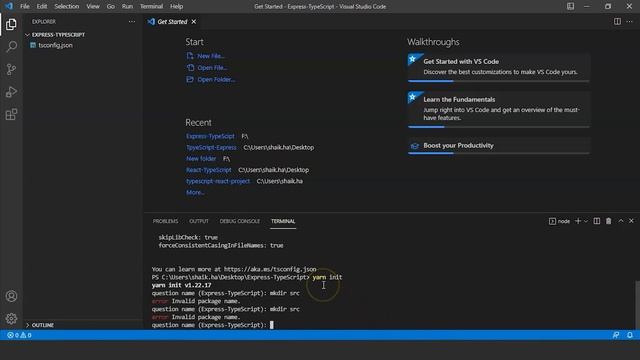The height and width of the screenshot is (360, 640).
Task: Split the terminal panel
Action: coord(597,221)
